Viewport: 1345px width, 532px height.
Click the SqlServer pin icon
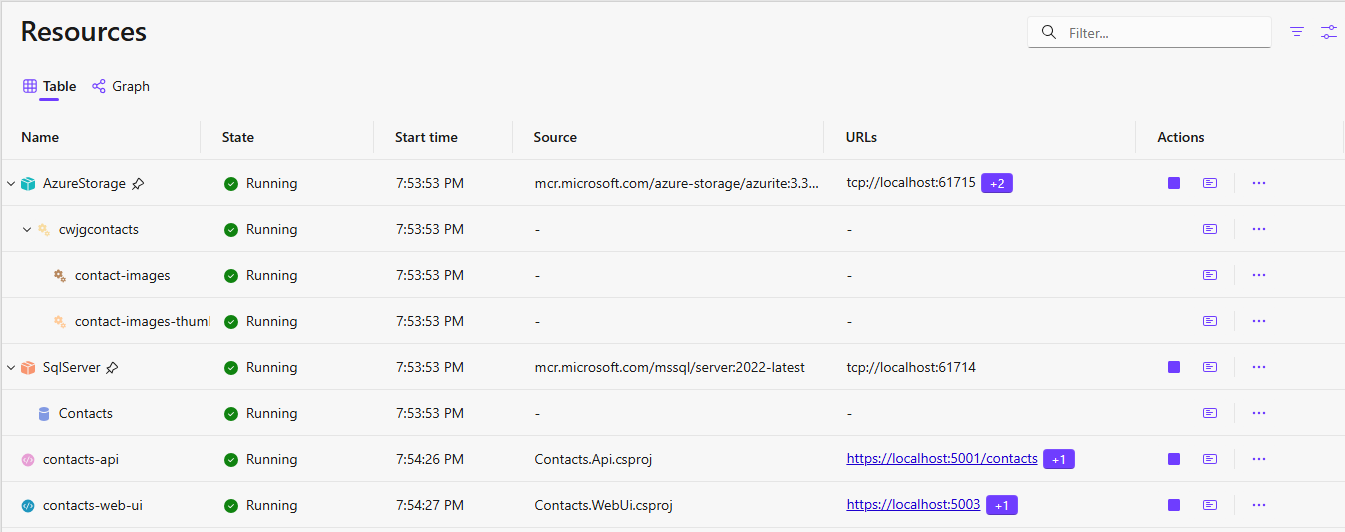[x=112, y=368]
